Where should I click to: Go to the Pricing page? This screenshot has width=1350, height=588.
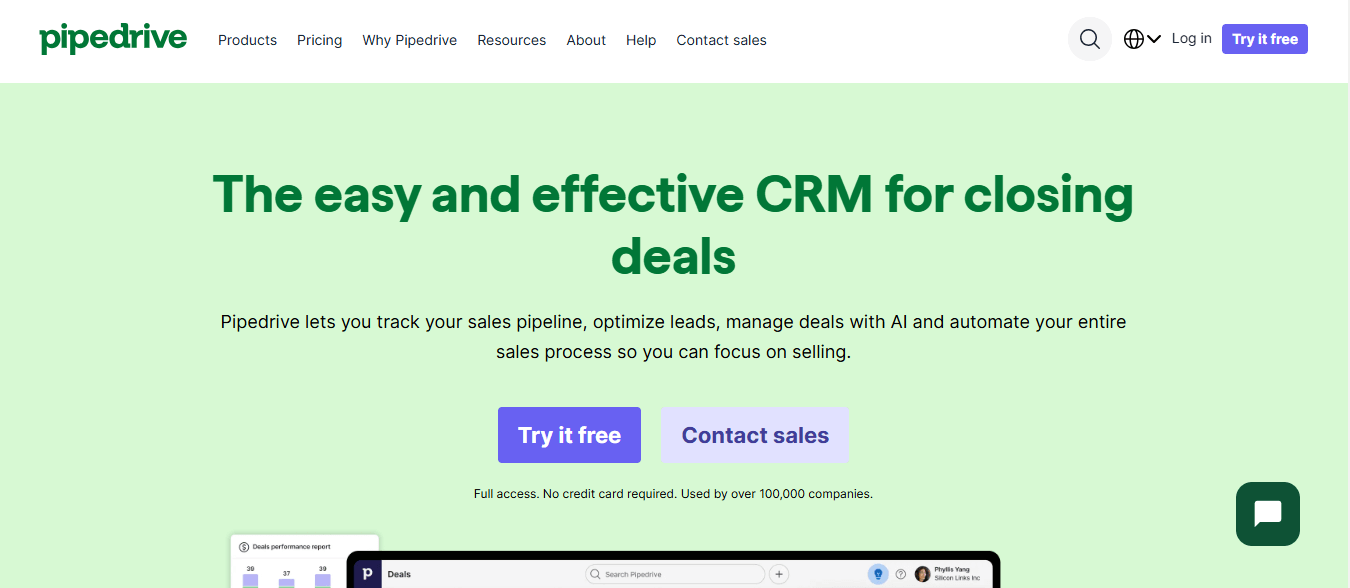click(x=320, y=40)
